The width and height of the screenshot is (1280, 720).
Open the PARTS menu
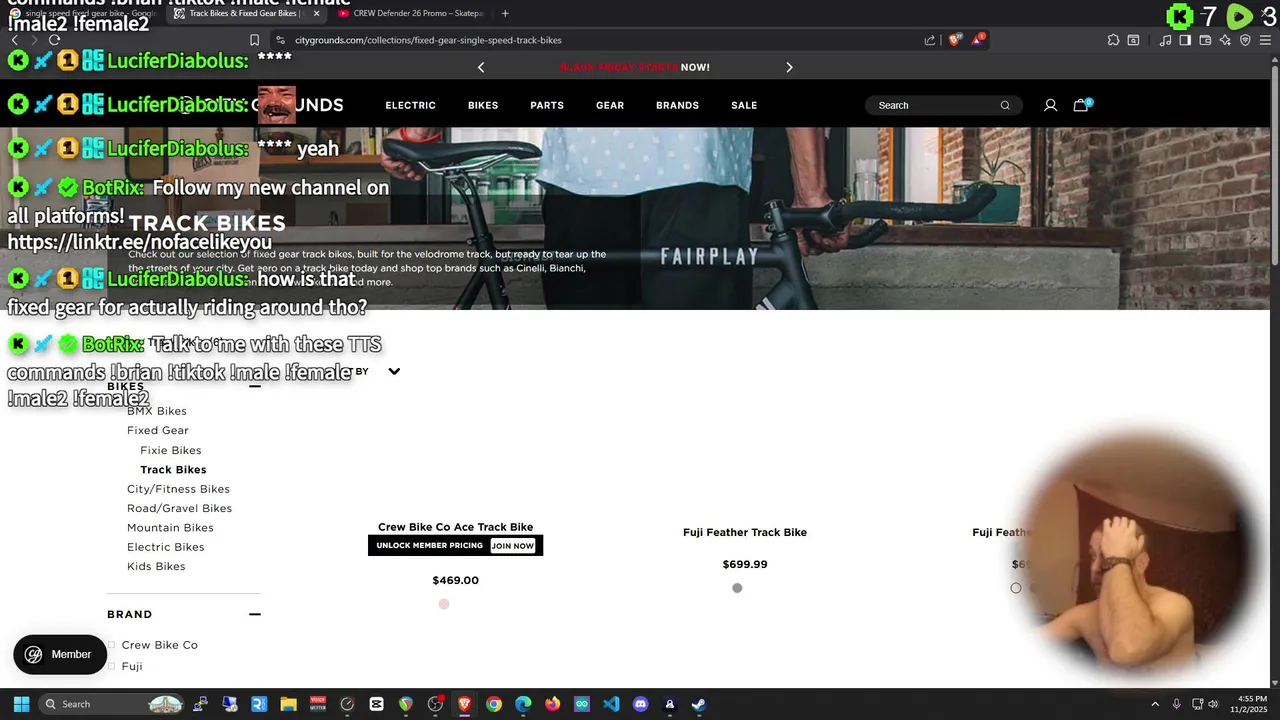coord(547,105)
